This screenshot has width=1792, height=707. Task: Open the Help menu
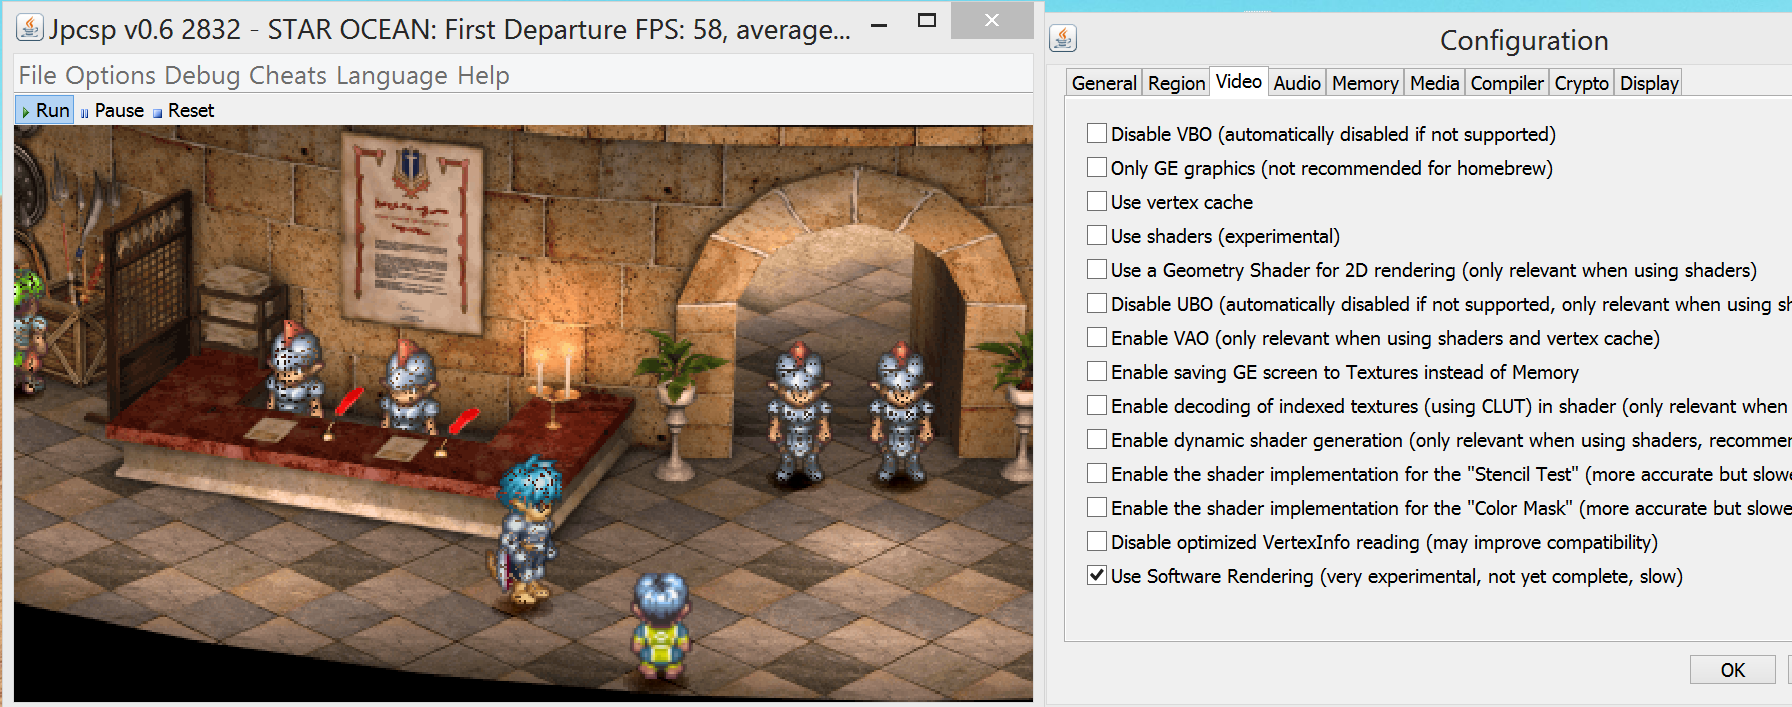tap(483, 75)
